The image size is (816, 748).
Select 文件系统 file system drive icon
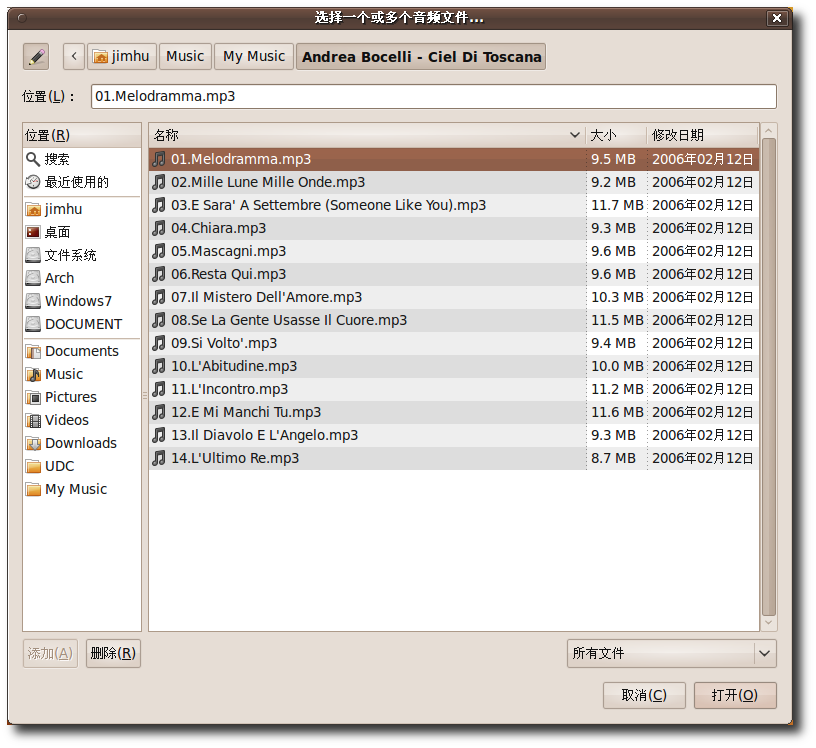coord(33,255)
